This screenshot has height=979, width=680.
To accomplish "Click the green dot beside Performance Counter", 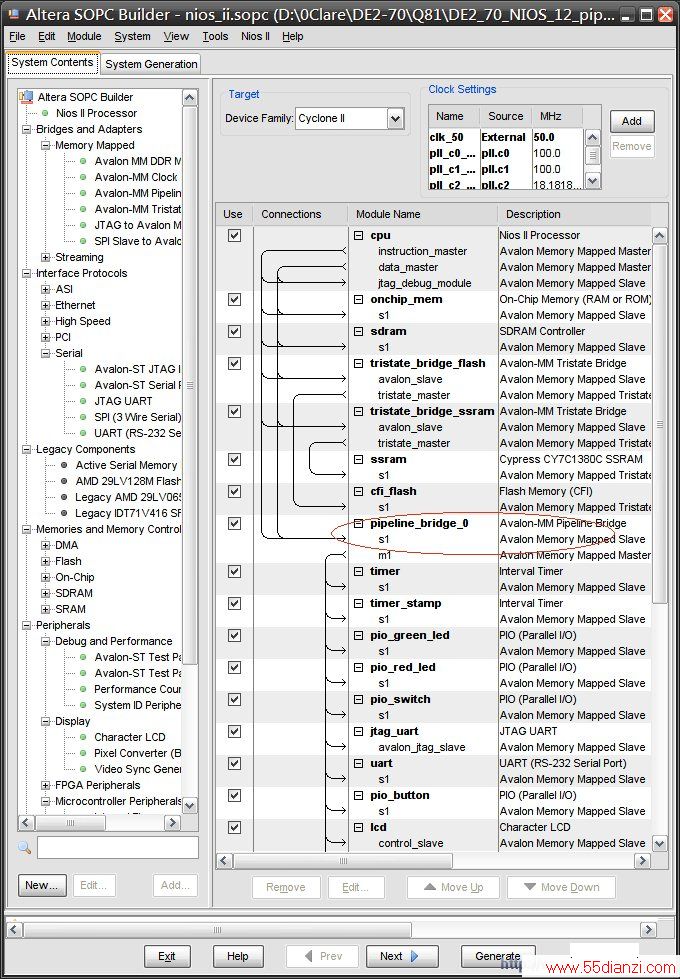I will click(x=83, y=689).
